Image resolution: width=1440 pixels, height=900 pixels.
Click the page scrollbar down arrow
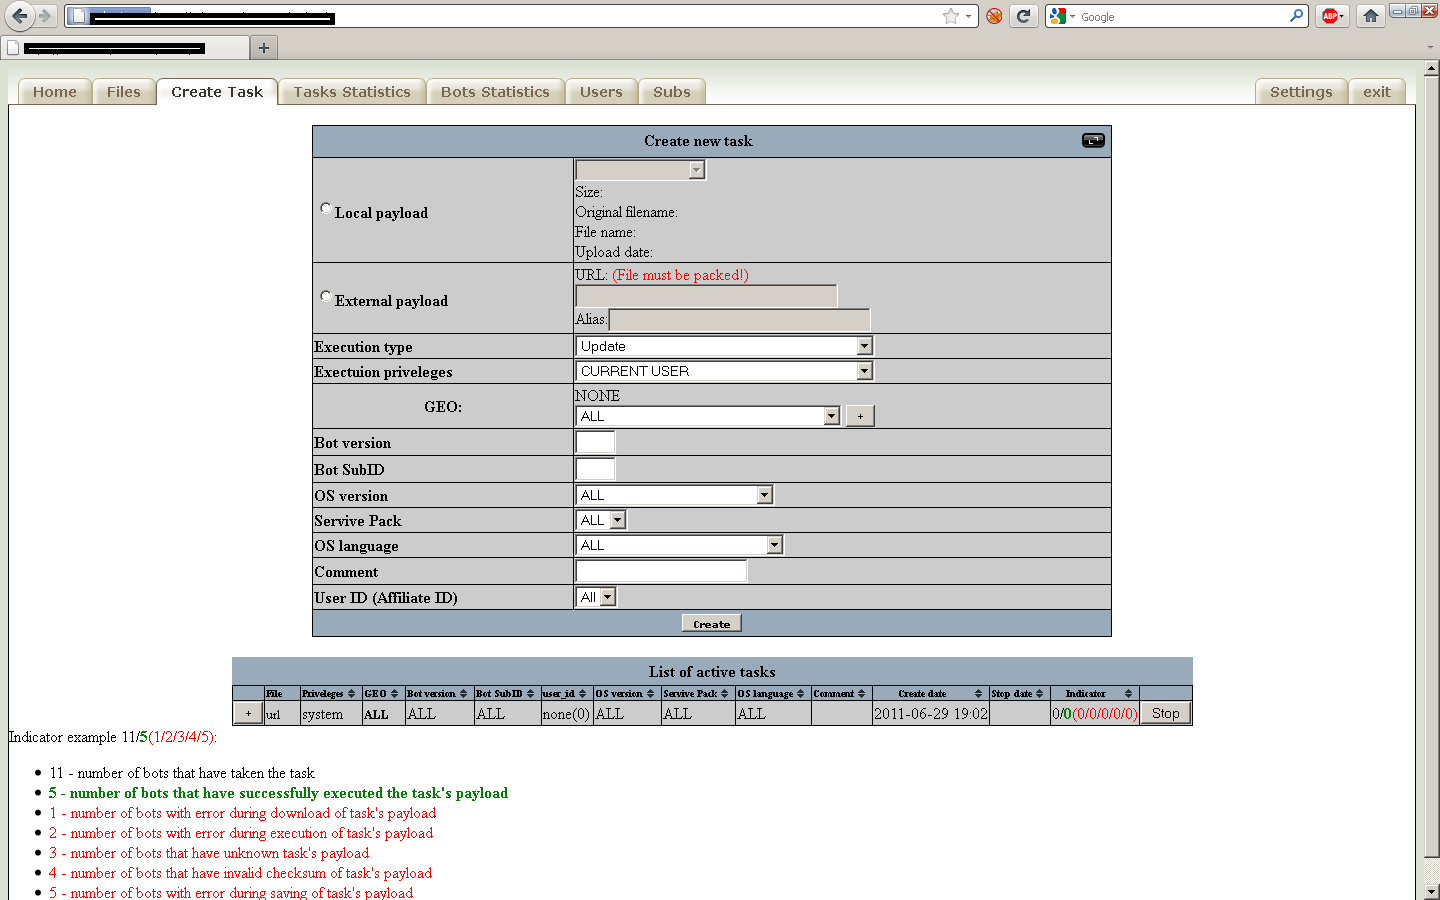click(1431, 891)
